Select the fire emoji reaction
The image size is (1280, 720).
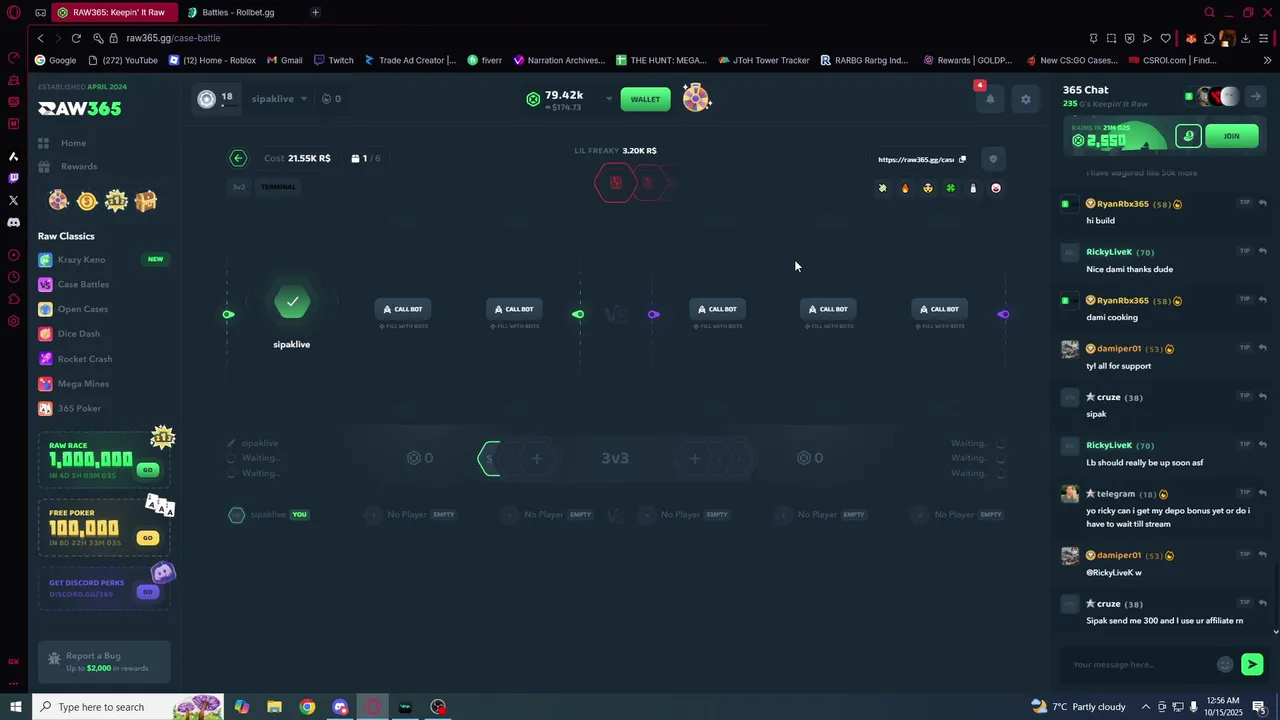pyautogui.click(x=905, y=188)
